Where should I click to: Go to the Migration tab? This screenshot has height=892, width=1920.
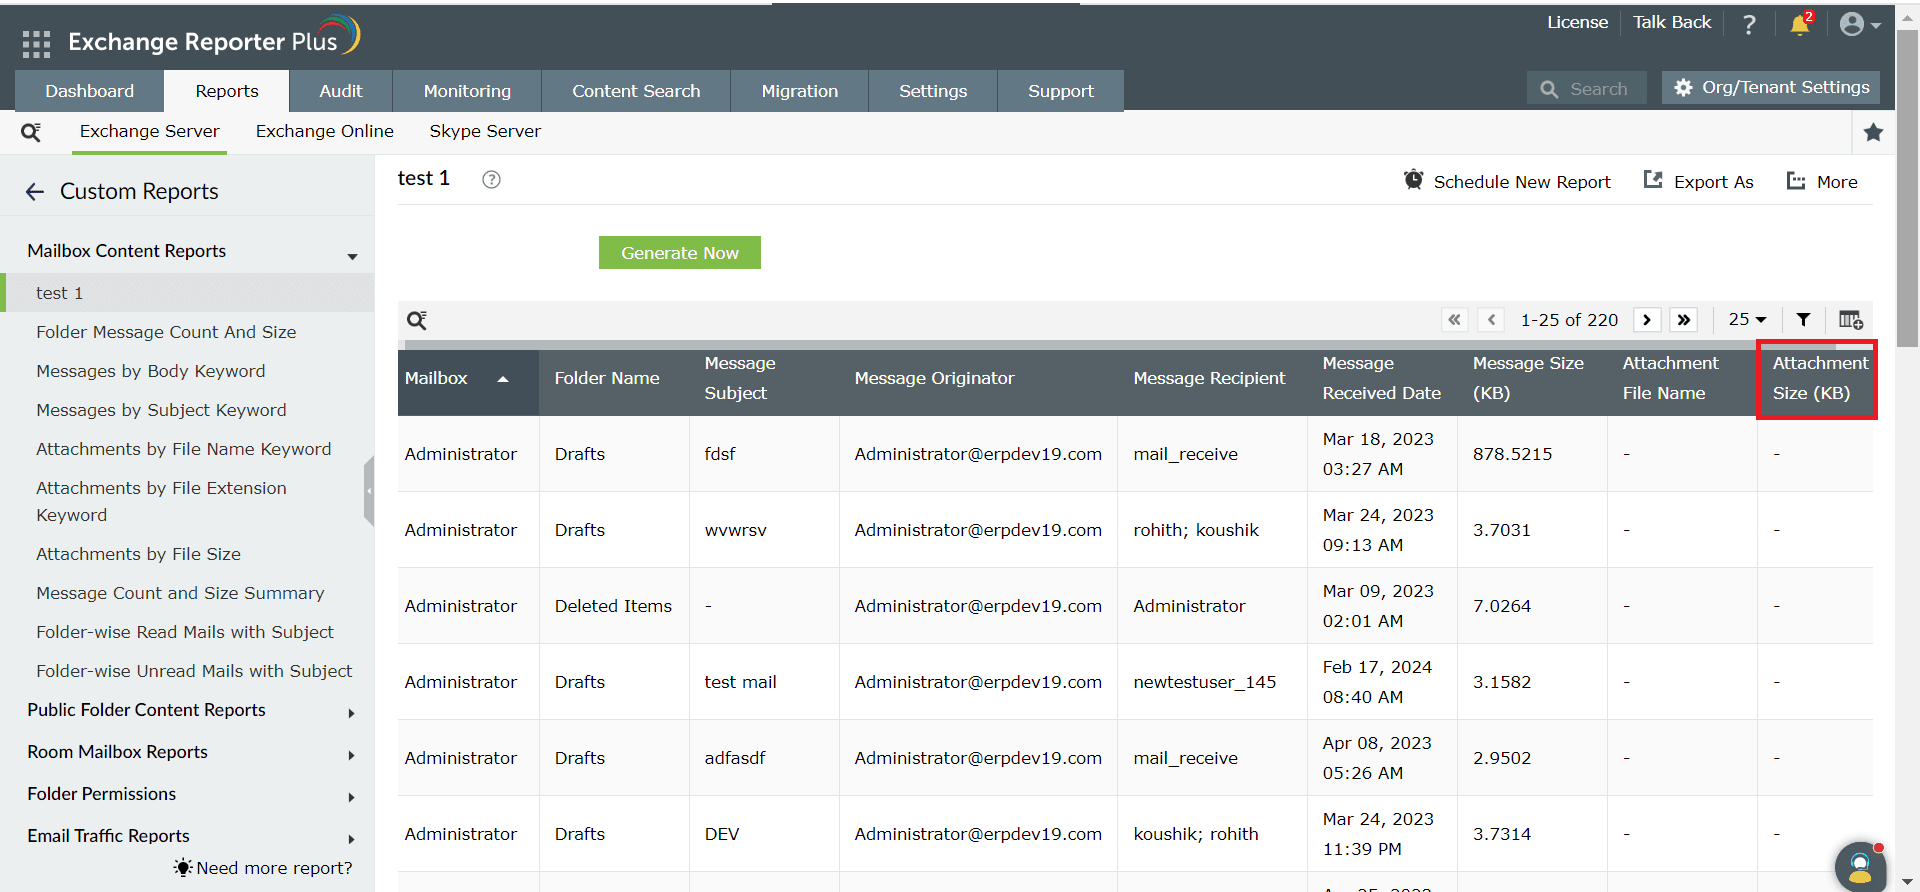point(800,91)
